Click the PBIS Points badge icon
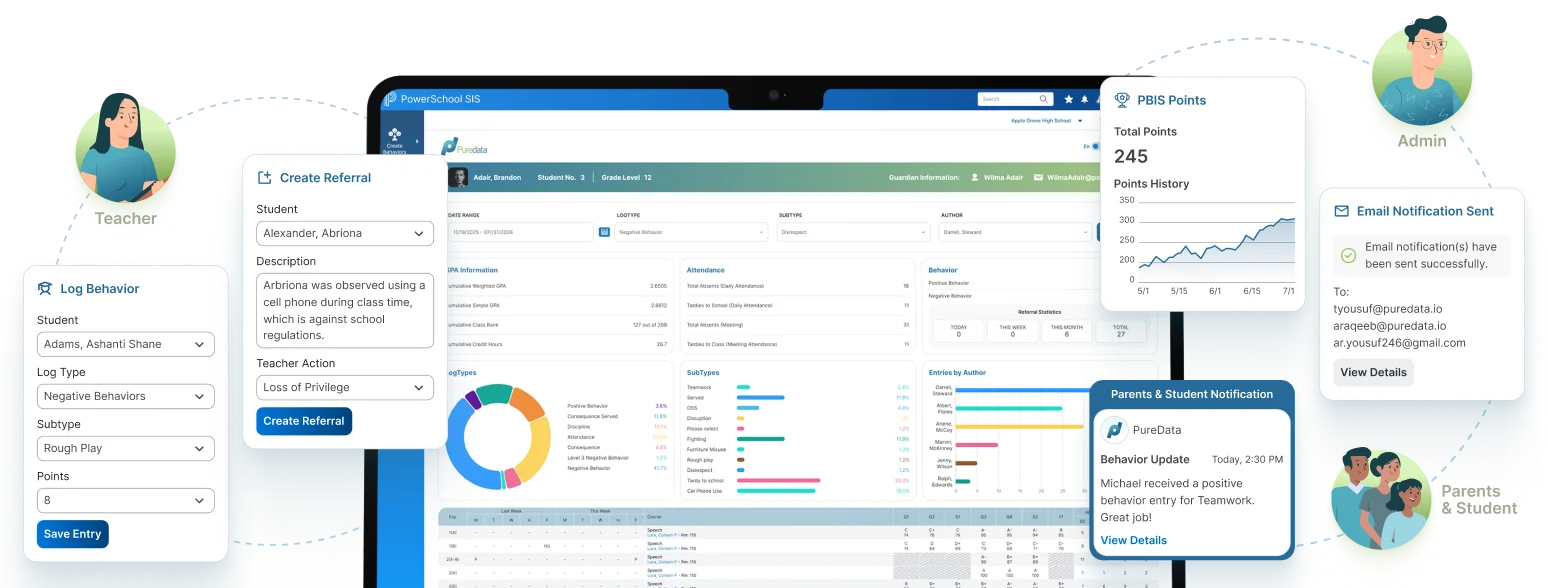This screenshot has width=1548, height=588. [x=1122, y=99]
